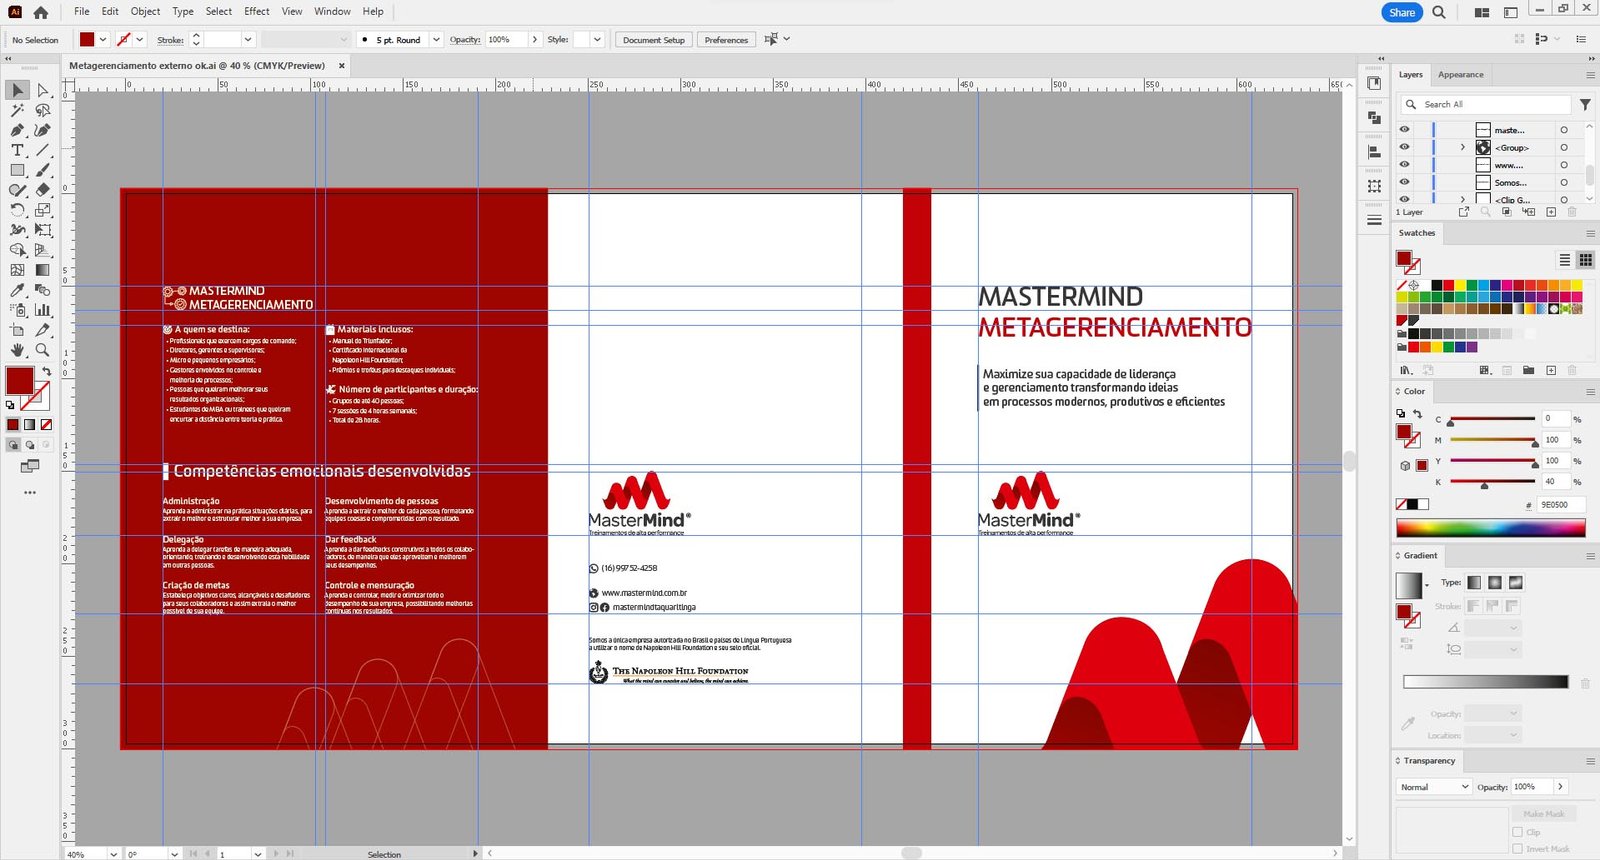Open the fill color dropdown in control bar
1600x860 pixels.
(x=103, y=40)
